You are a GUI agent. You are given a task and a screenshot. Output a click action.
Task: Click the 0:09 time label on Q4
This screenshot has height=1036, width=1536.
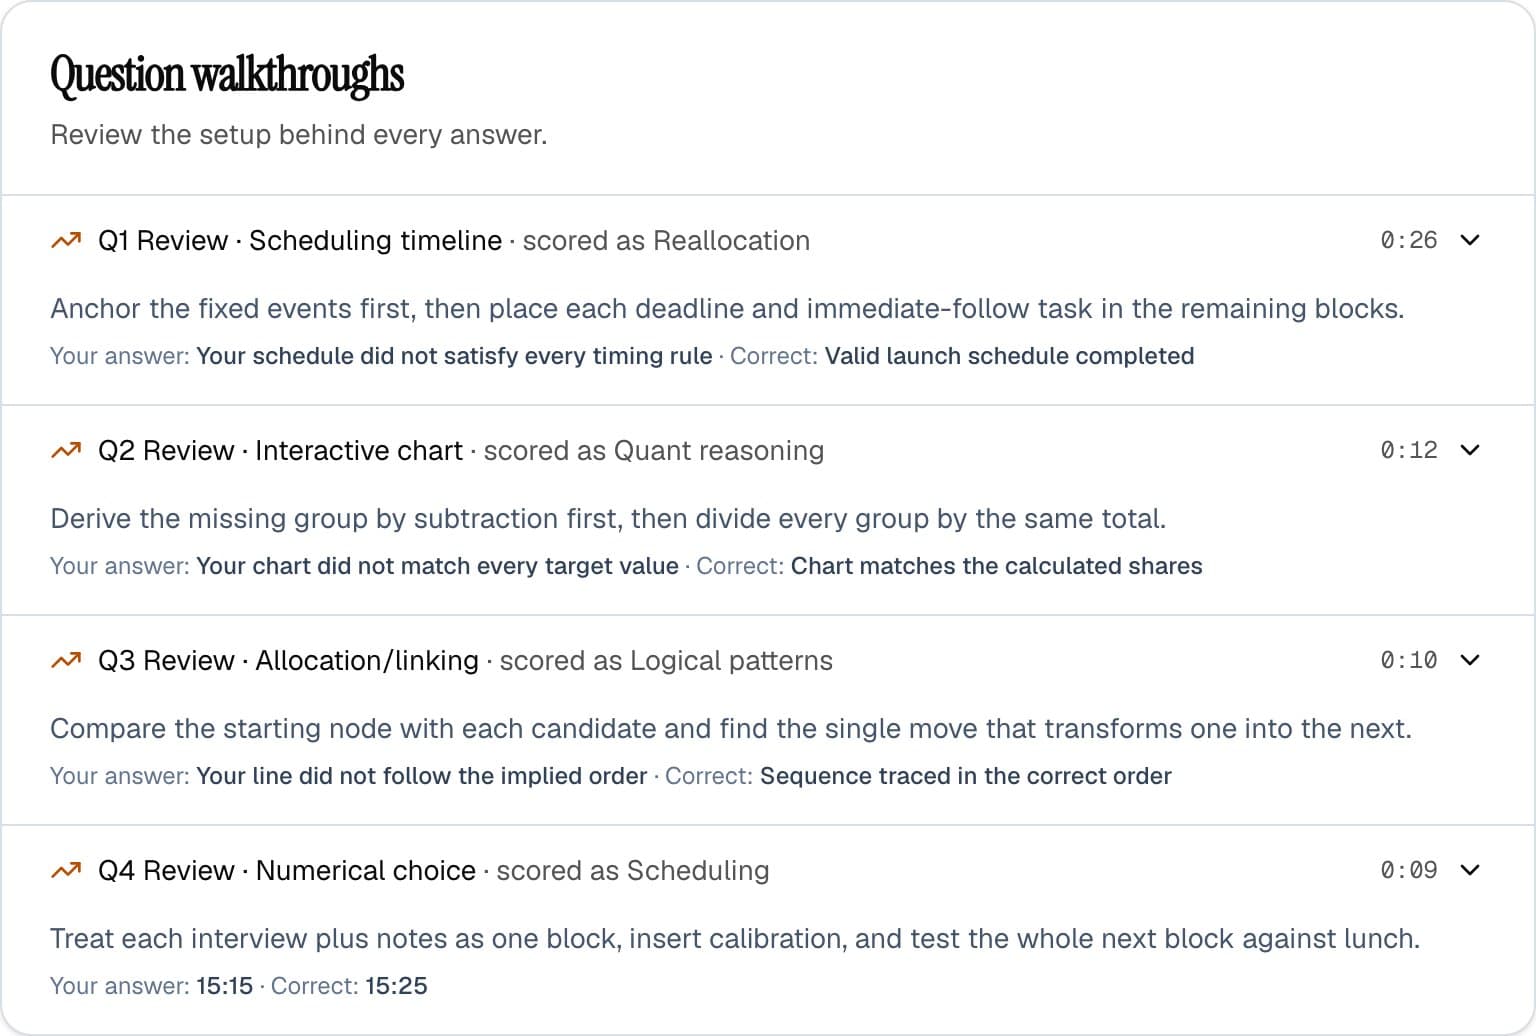1409,870
